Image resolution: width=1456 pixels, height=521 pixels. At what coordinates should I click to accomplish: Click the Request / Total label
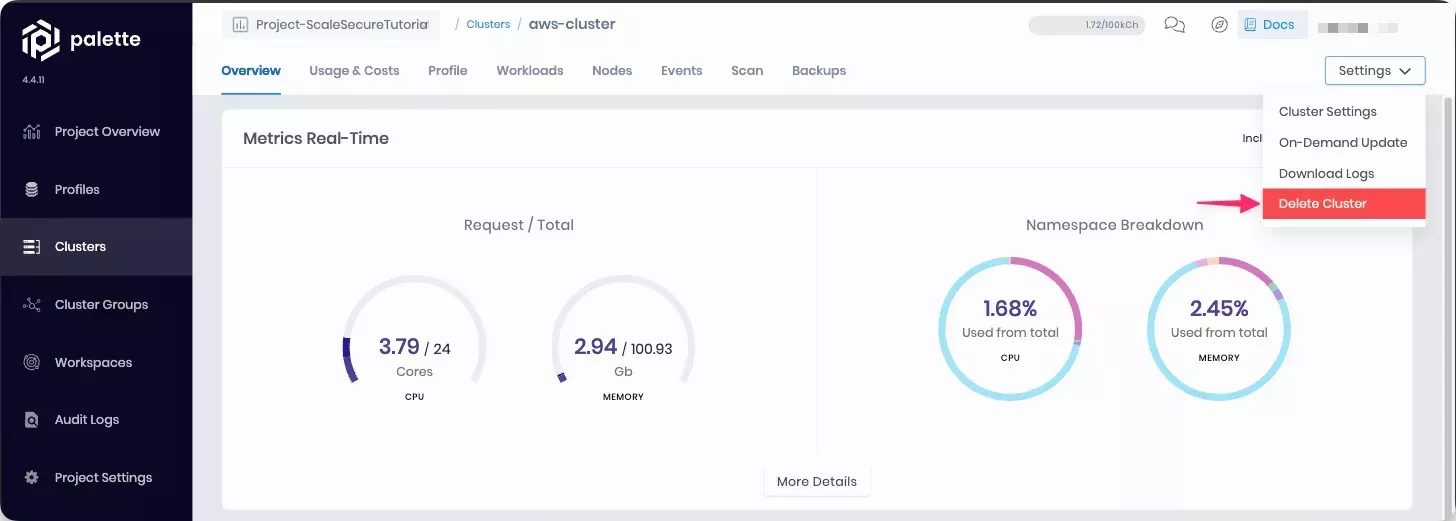tap(519, 225)
